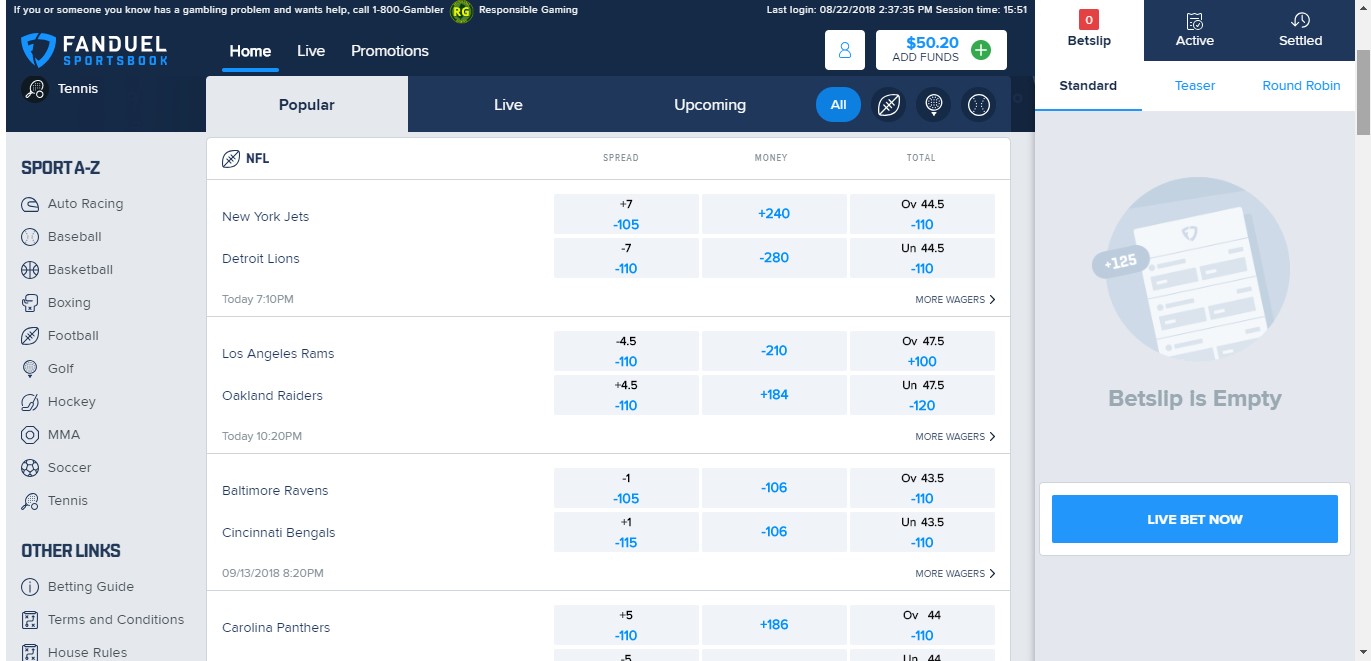The height and width of the screenshot is (661, 1371).
Task: Open Live in the top navigation
Action: coord(311,51)
